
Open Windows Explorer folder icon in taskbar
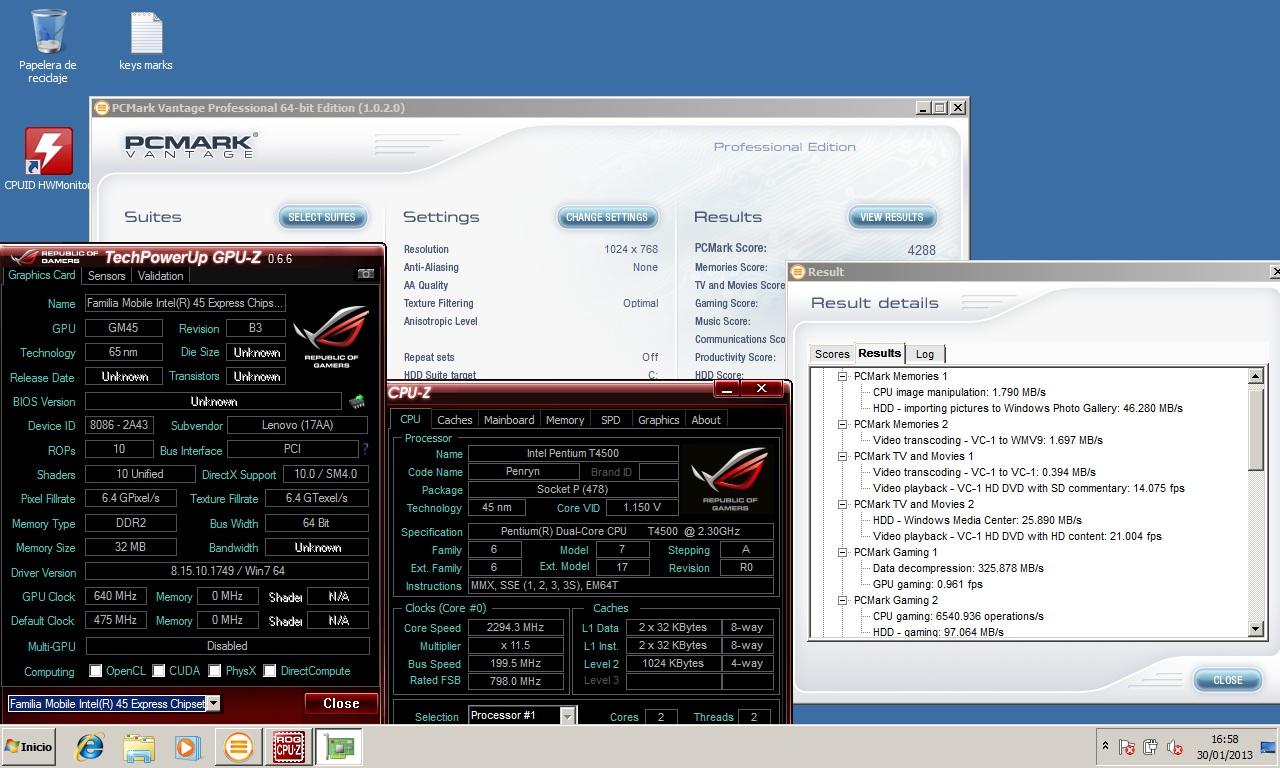[139, 747]
